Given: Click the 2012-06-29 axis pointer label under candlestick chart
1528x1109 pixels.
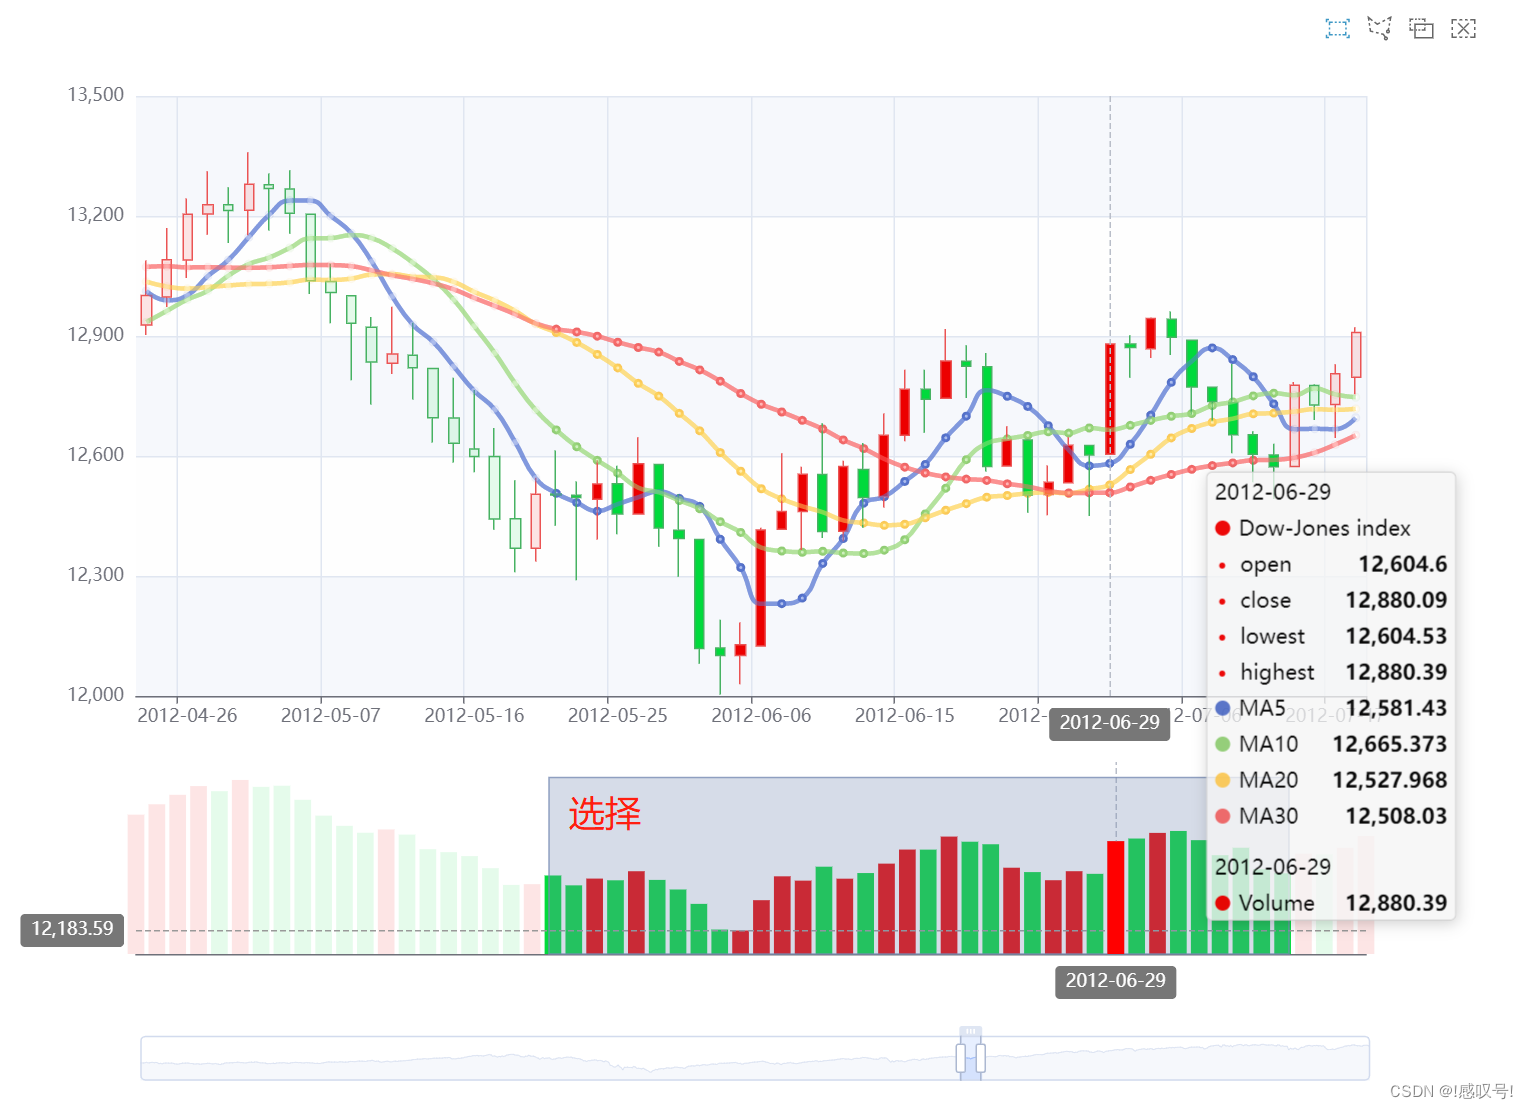Looking at the screenshot, I should [1110, 723].
